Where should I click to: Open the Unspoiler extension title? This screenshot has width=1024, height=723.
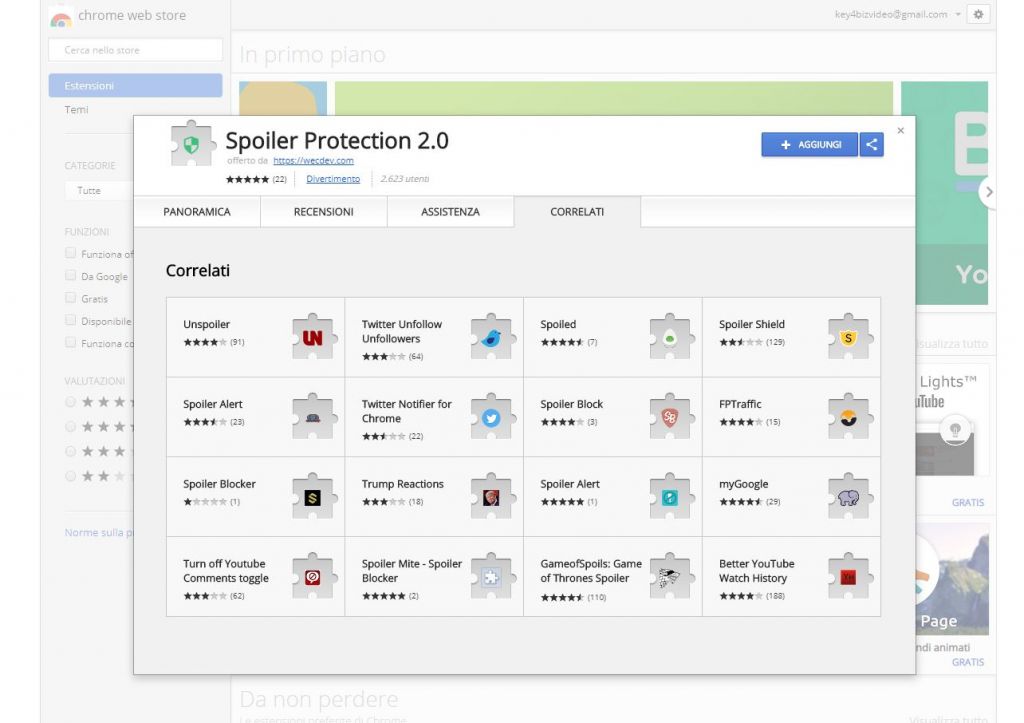coord(206,324)
